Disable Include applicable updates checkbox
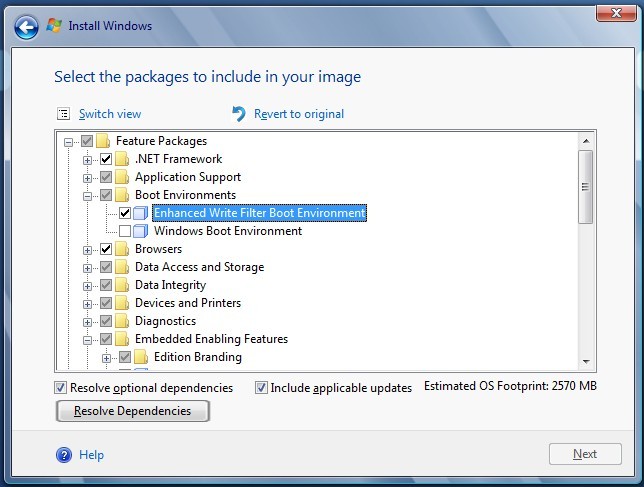The image size is (644, 487). [261, 388]
